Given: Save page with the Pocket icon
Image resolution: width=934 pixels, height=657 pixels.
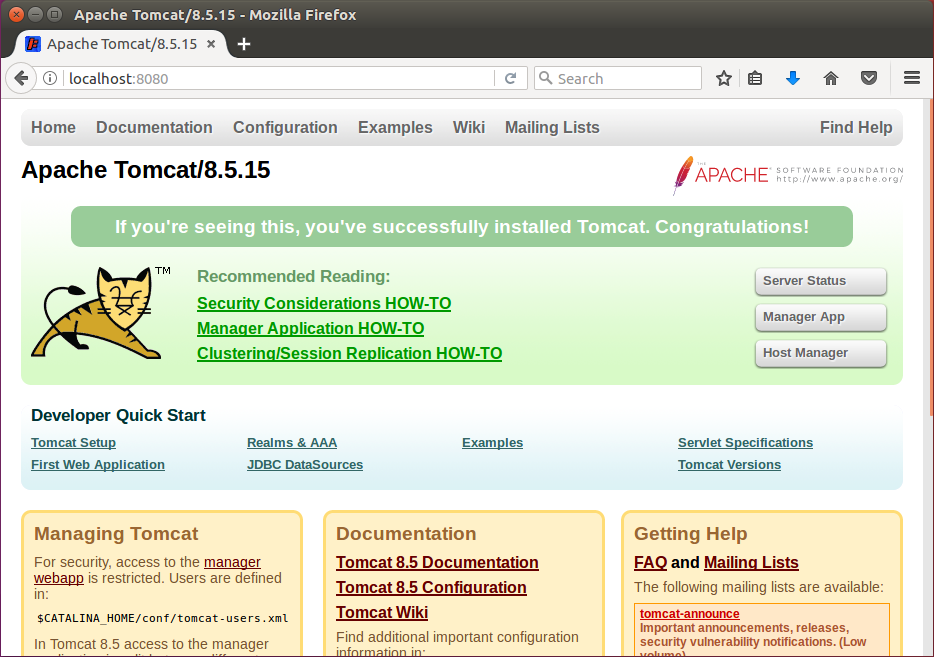Looking at the screenshot, I should 869,78.
